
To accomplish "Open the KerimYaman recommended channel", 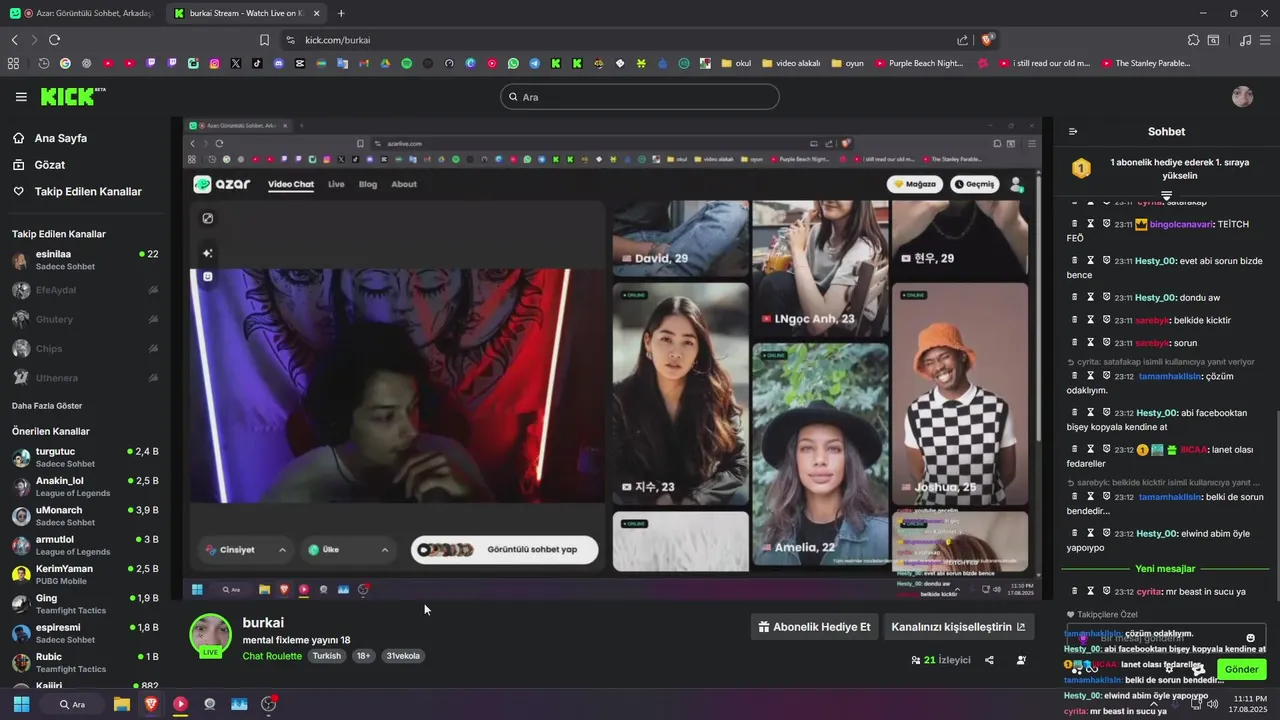I will pos(85,574).
